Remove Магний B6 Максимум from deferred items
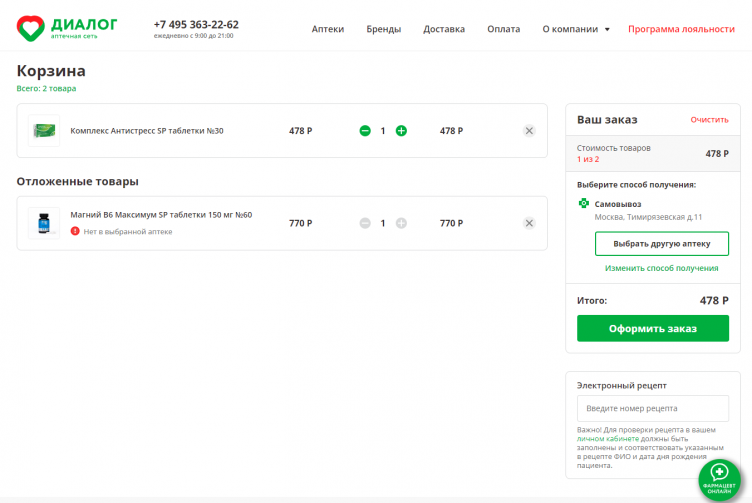Viewport: 752px width, 503px height. click(x=529, y=223)
